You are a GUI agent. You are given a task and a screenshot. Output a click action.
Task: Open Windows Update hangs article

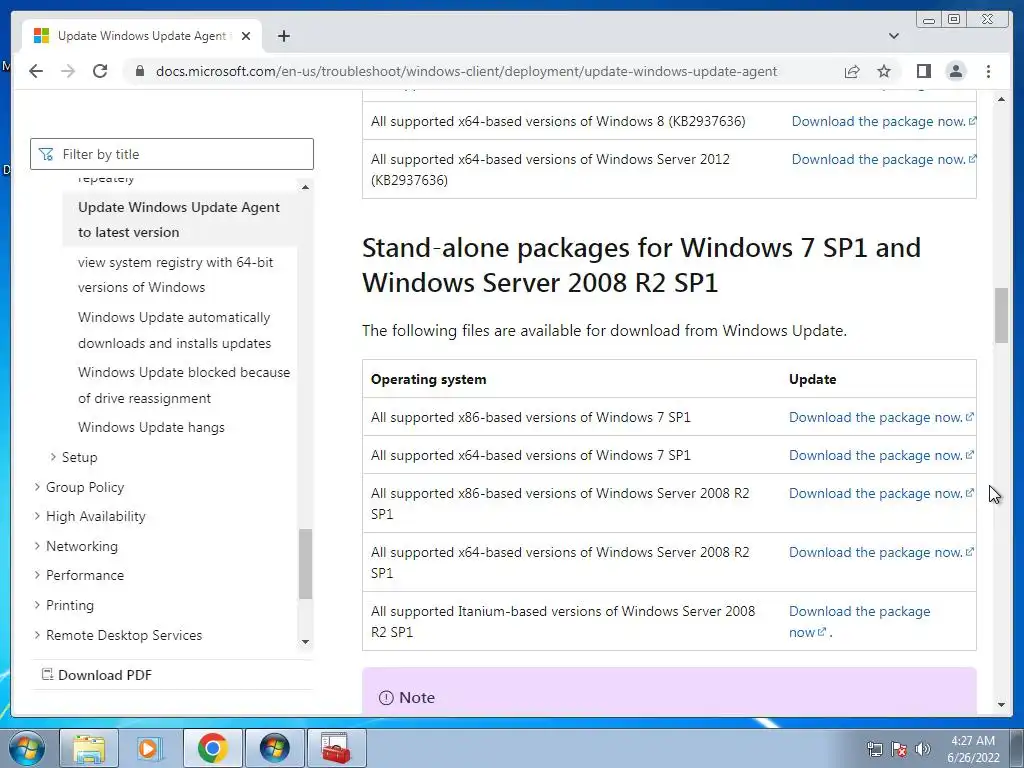coord(151,427)
